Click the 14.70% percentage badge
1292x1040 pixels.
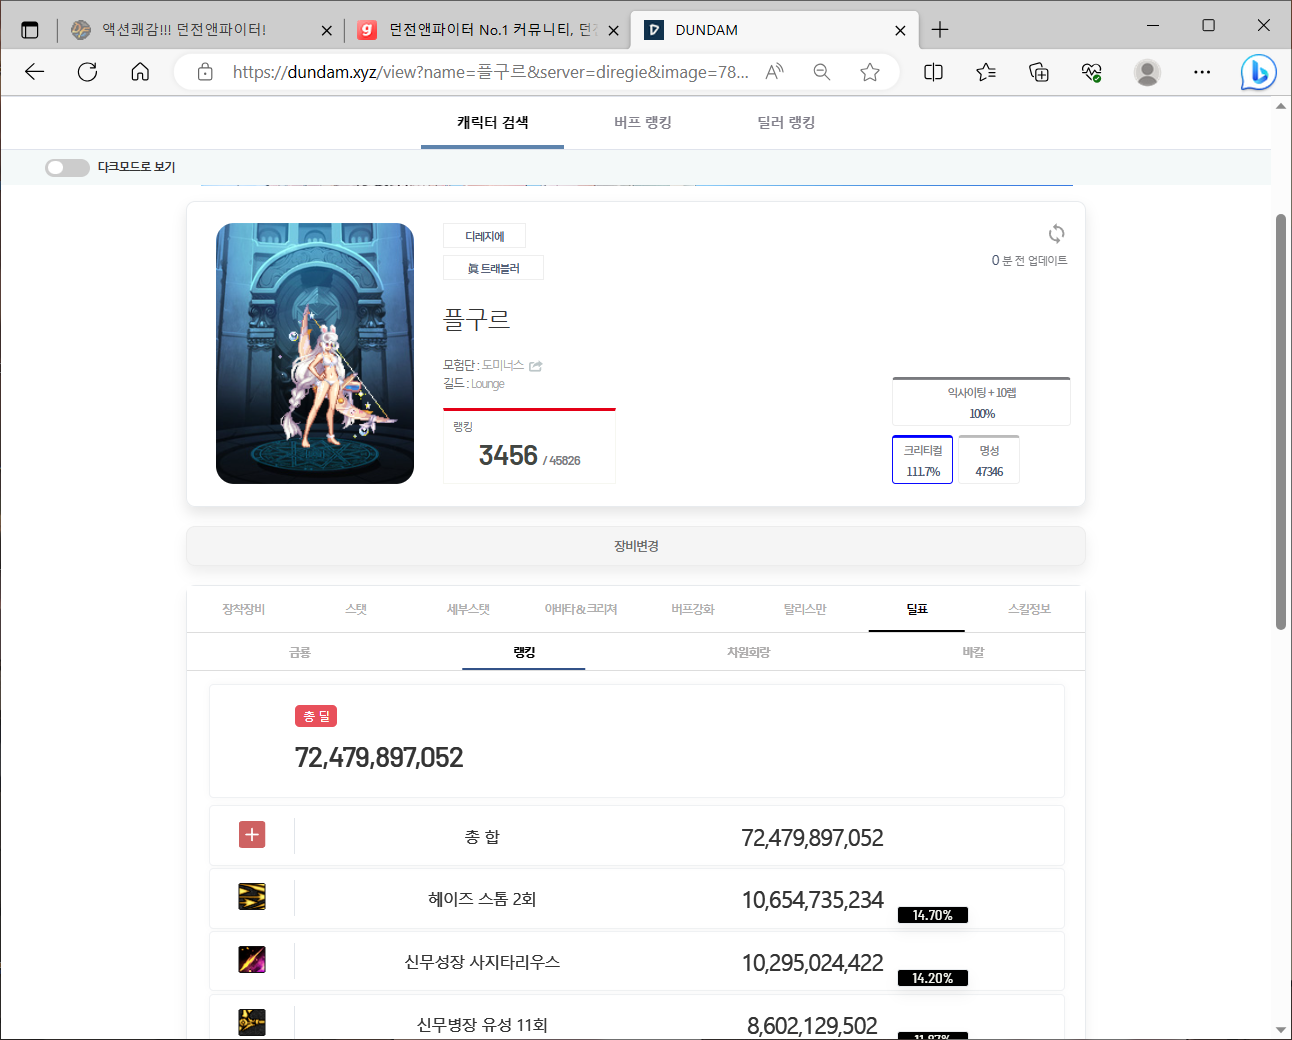933,915
